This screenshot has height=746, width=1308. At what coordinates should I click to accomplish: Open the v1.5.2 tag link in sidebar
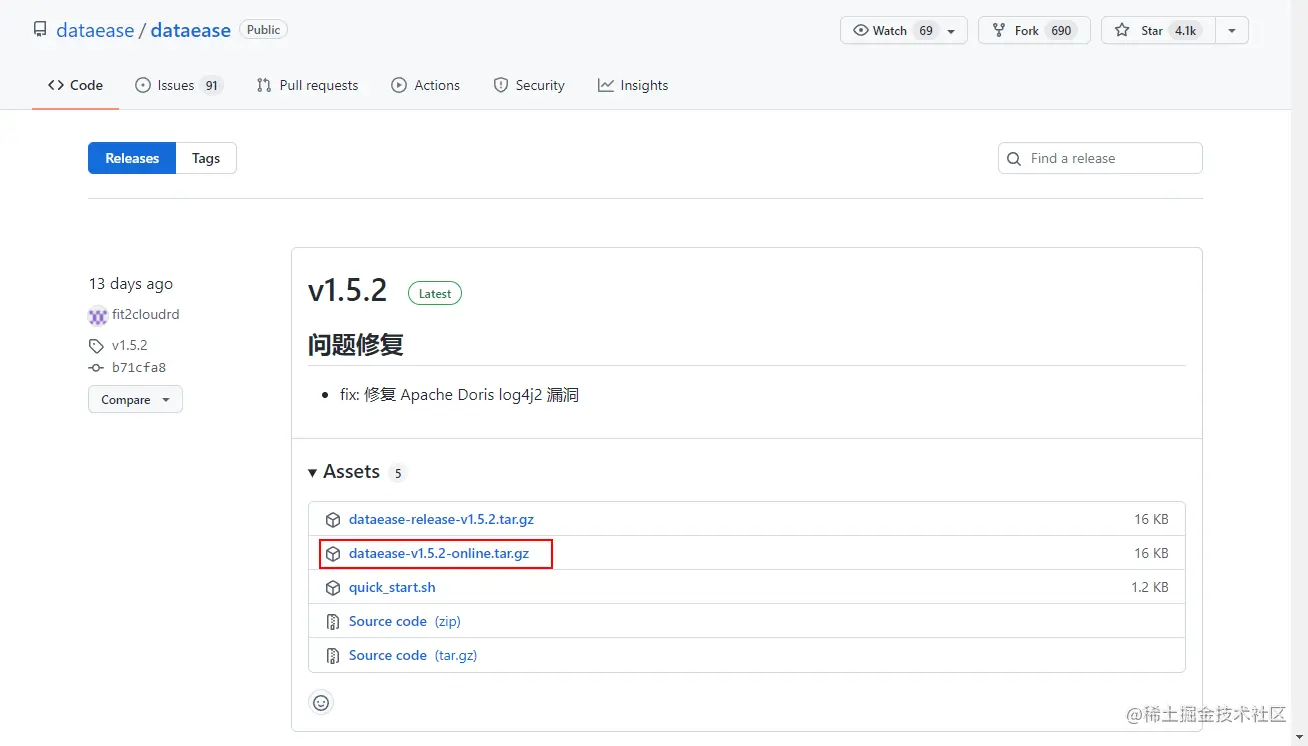(x=130, y=345)
